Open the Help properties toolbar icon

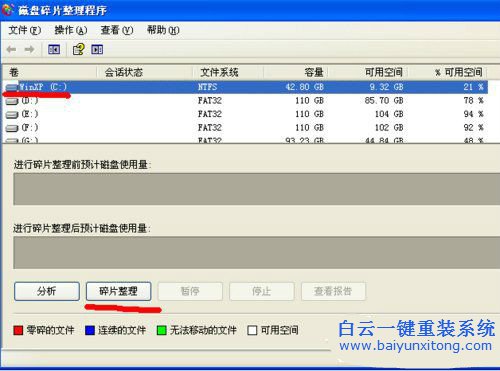tap(79, 49)
